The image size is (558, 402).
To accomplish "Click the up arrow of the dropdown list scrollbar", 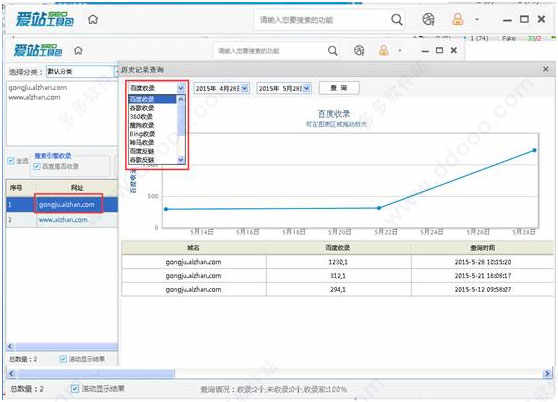I will [181, 99].
